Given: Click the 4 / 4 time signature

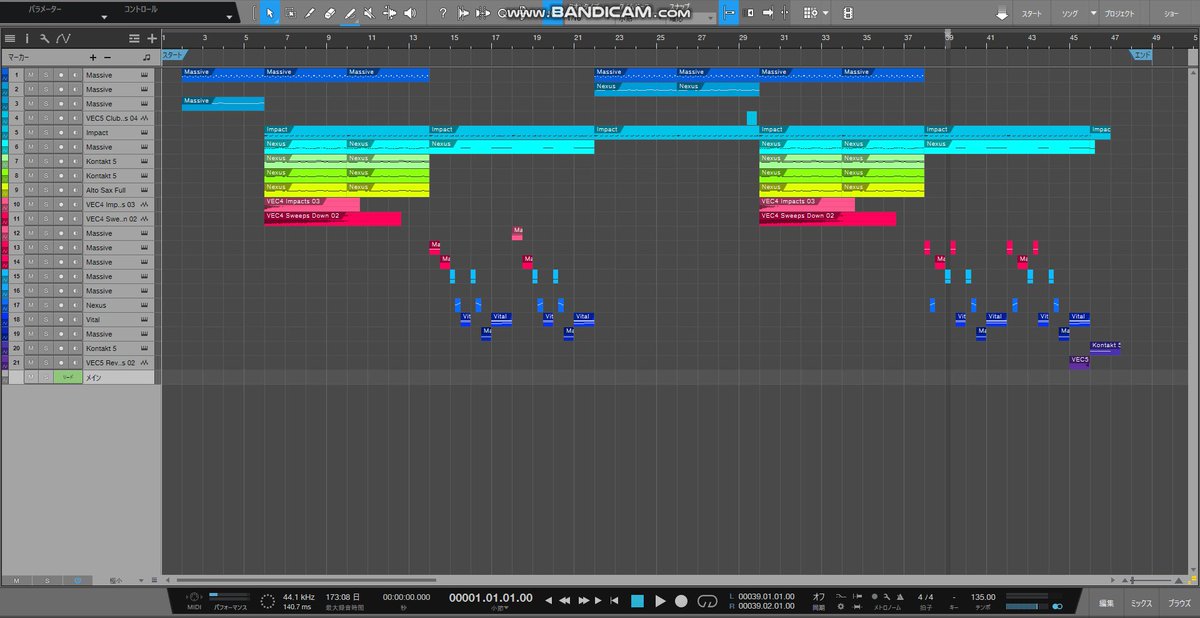Looking at the screenshot, I should (x=925, y=597).
